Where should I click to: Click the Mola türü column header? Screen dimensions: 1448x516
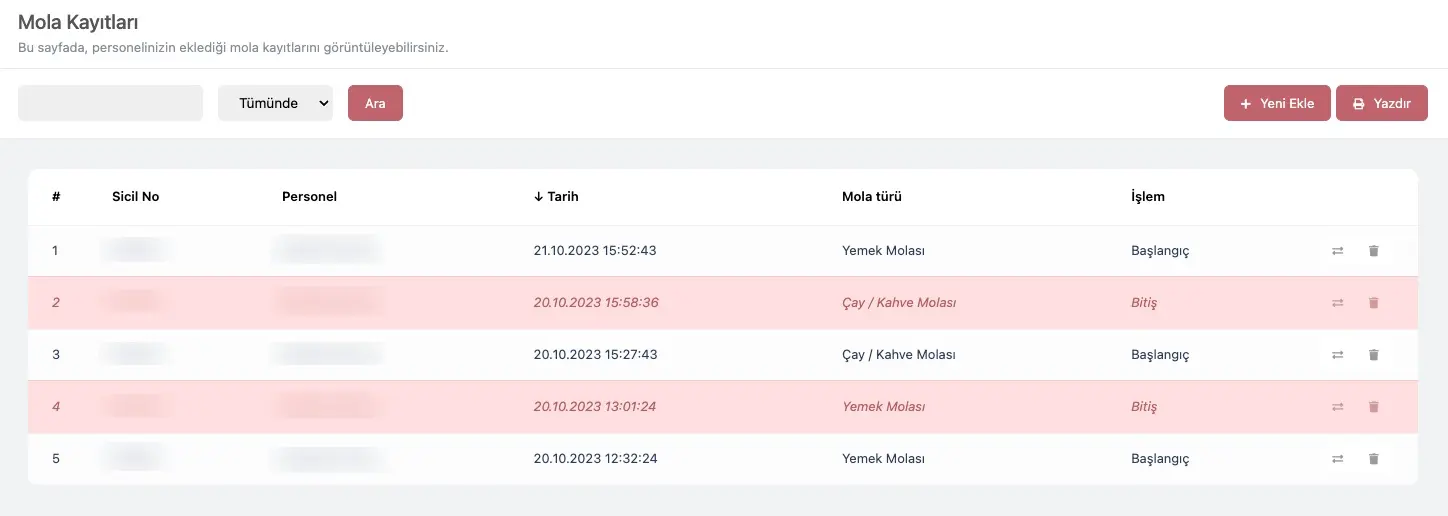(x=871, y=197)
